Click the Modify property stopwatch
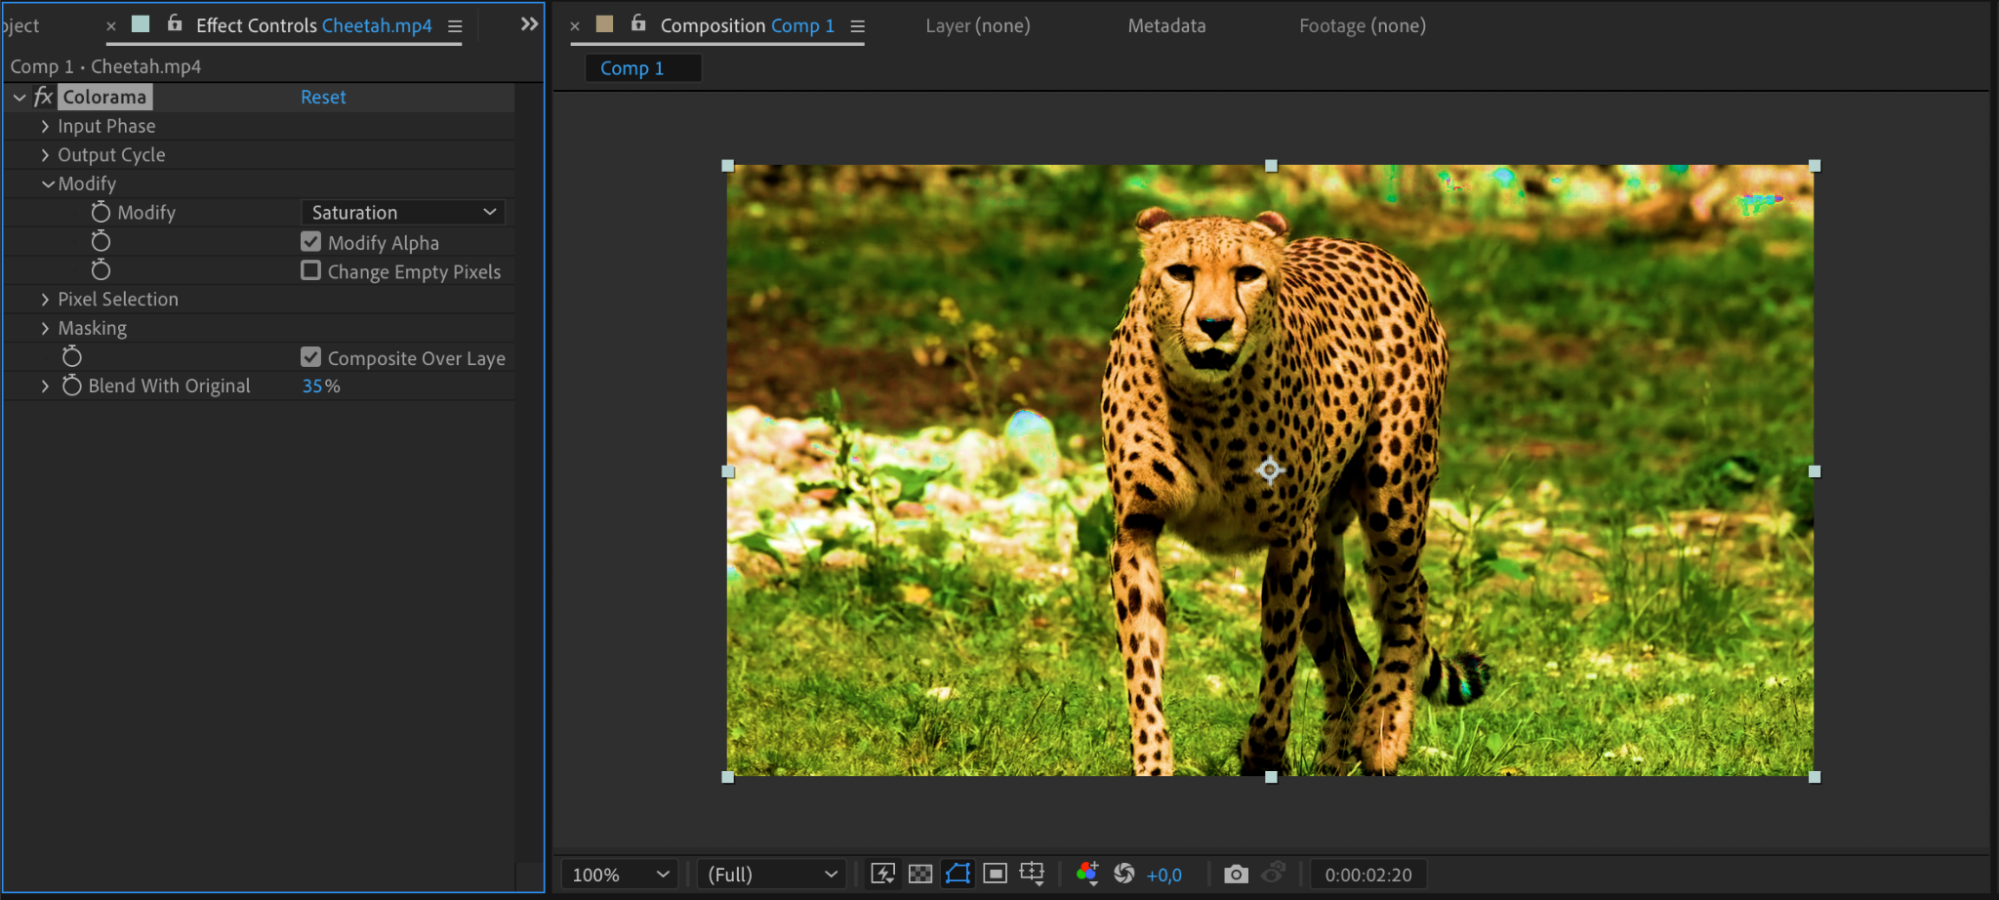1999x900 pixels. click(100, 212)
